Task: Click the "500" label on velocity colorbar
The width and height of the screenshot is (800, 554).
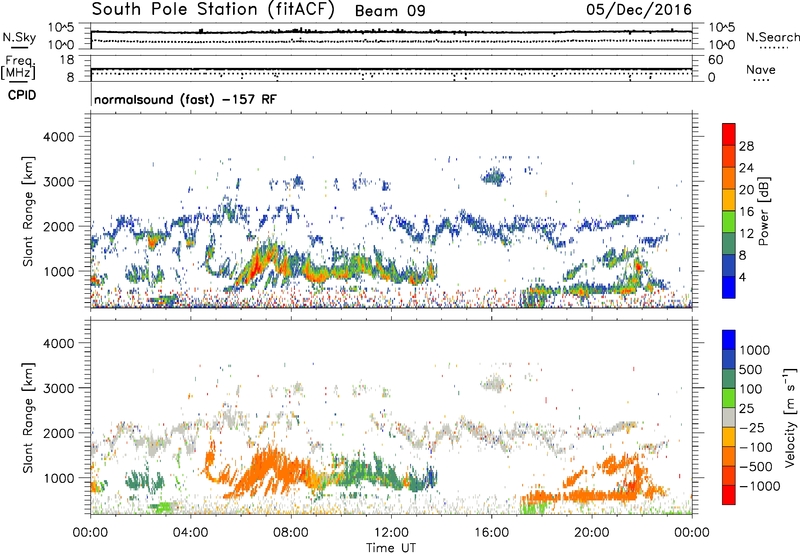Action: tap(751, 369)
